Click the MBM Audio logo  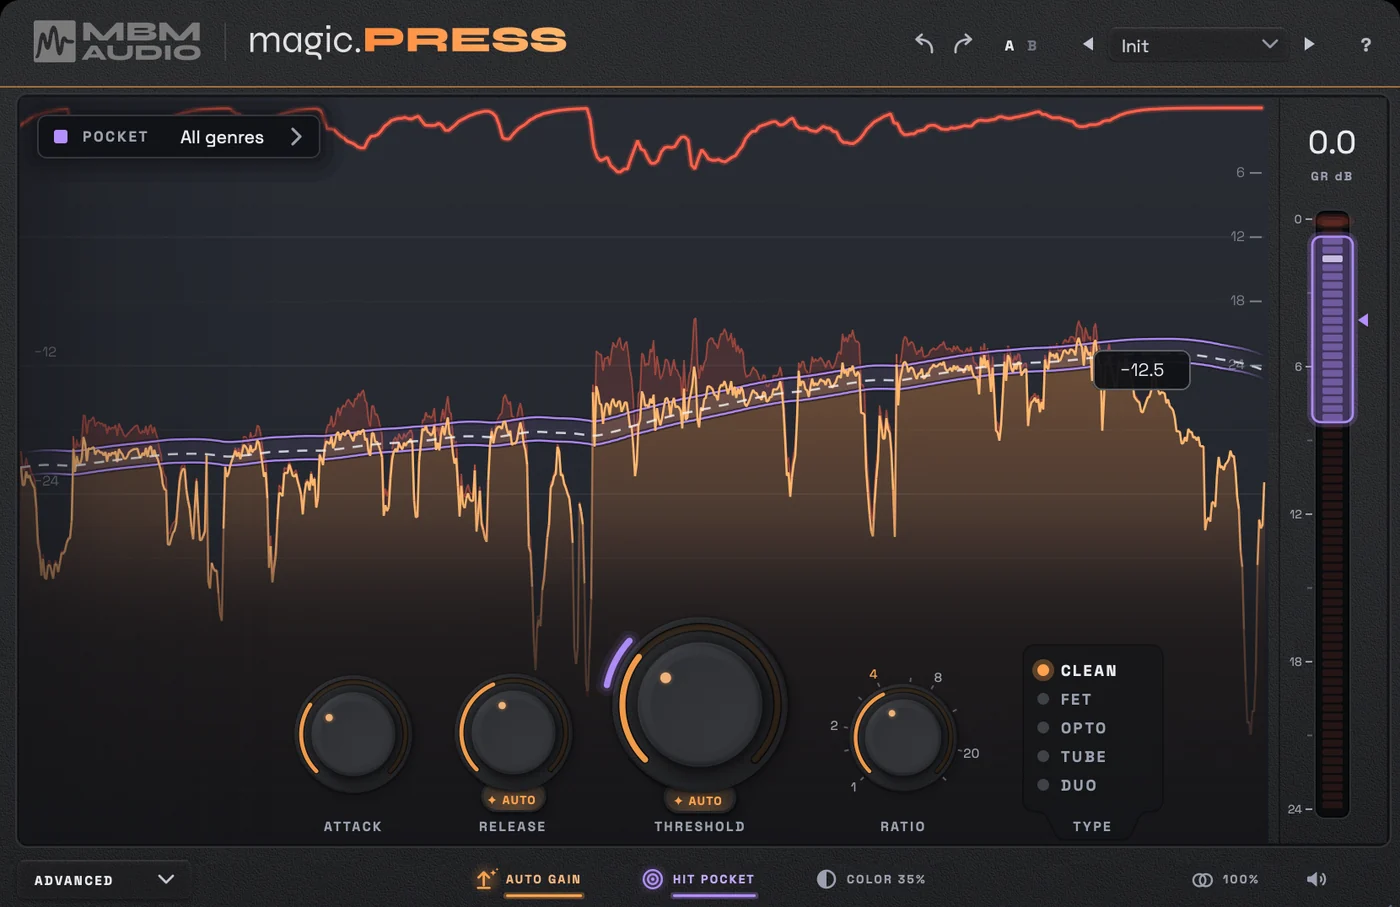tap(117, 41)
